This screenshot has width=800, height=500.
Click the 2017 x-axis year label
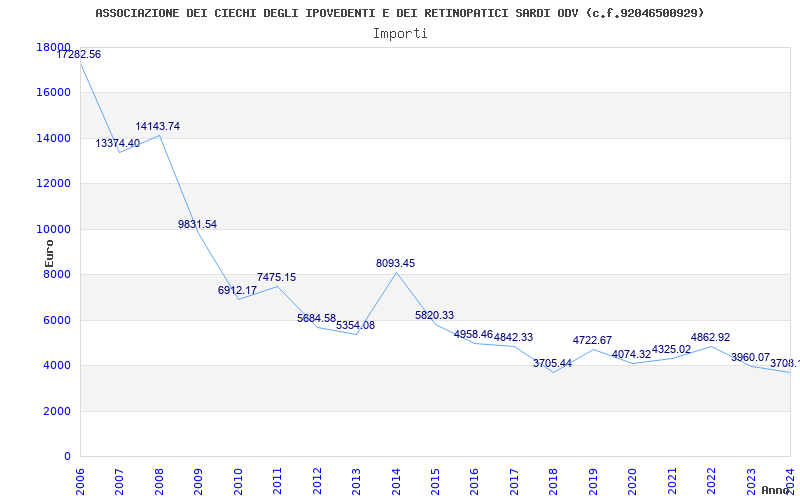[x=514, y=481]
